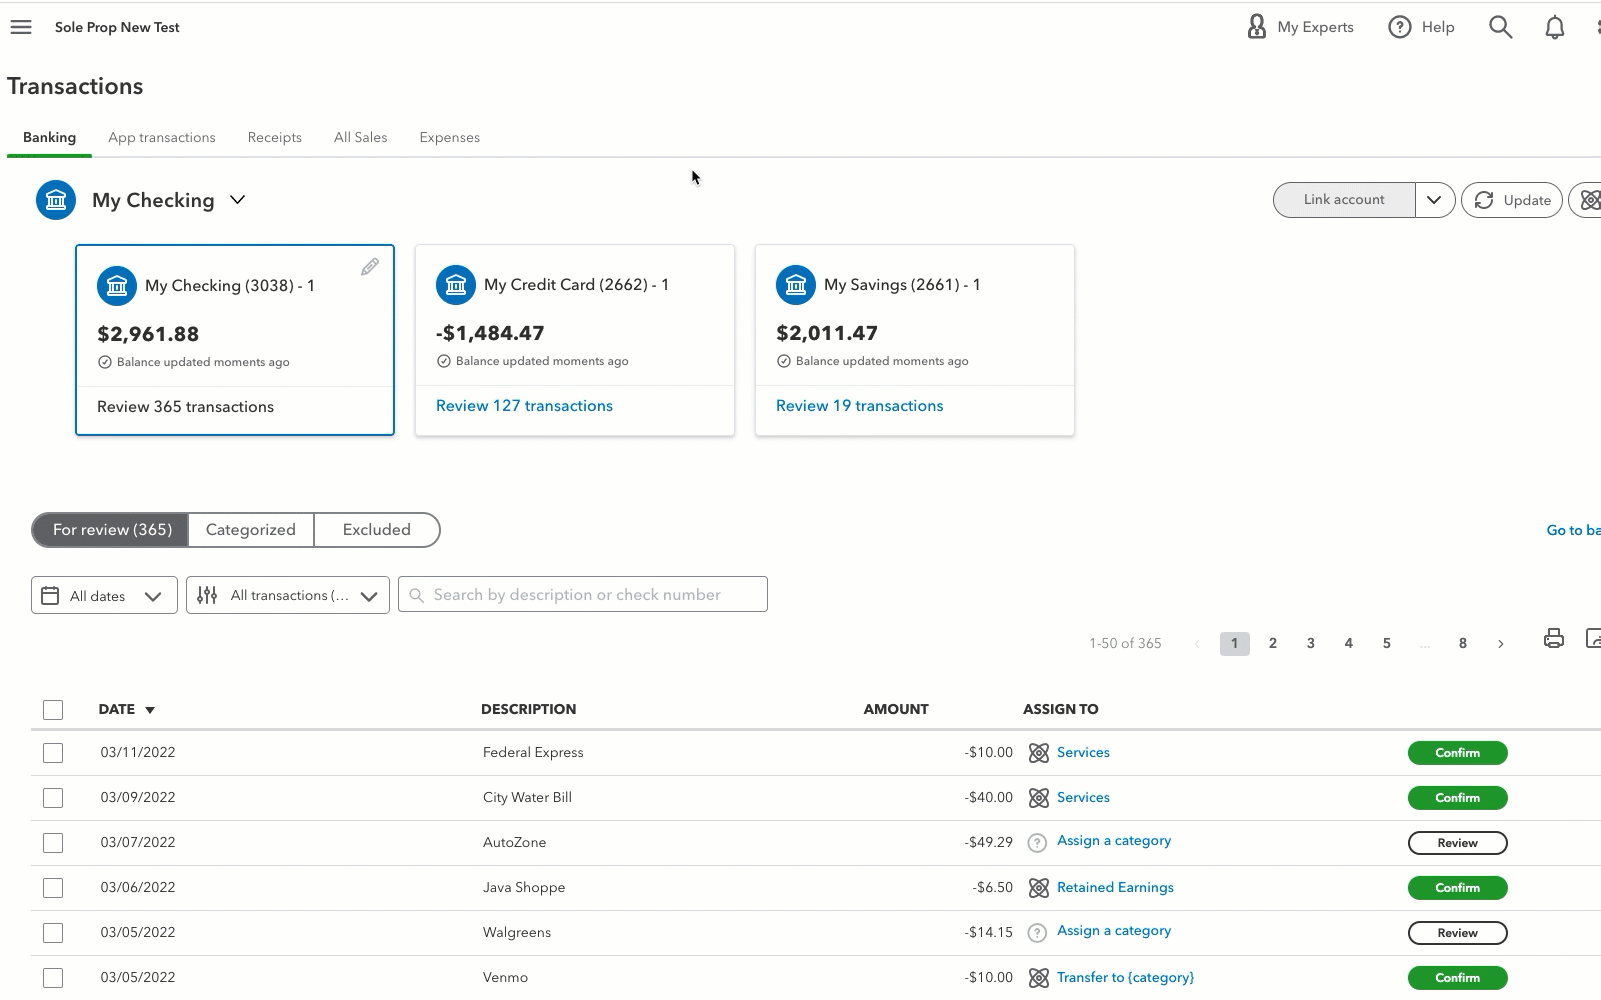Click the rule icon beside Federal Express Services
The image size is (1601, 1000).
pyautogui.click(x=1038, y=752)
